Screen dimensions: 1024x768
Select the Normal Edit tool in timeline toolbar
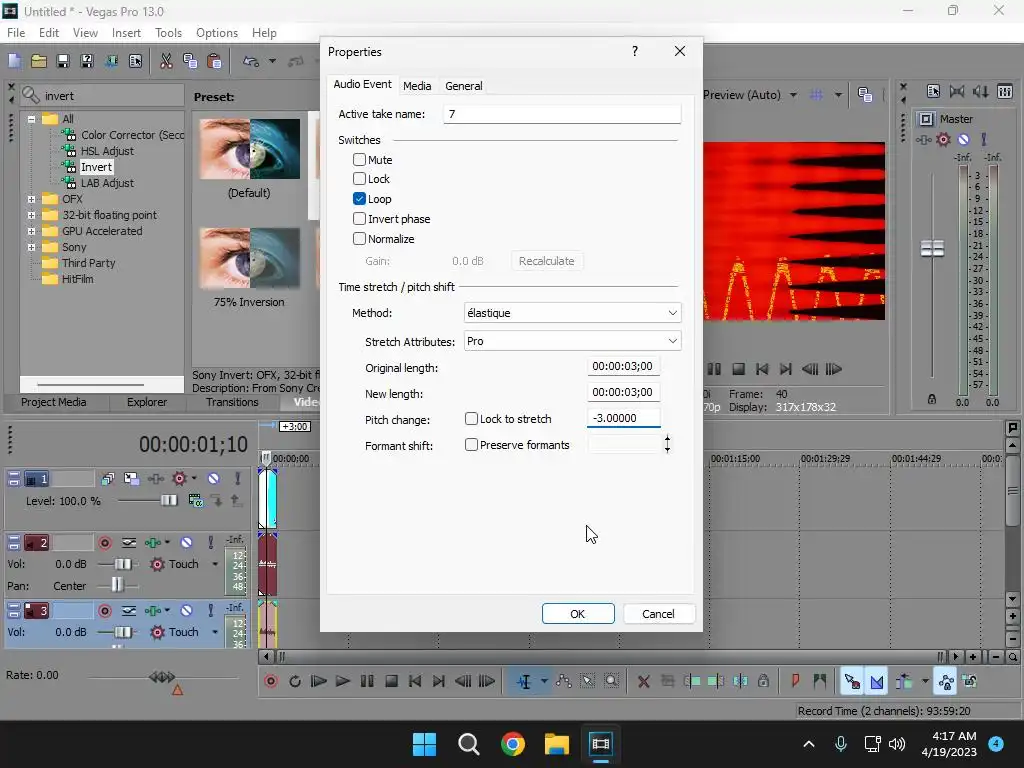tap(524, 681)
